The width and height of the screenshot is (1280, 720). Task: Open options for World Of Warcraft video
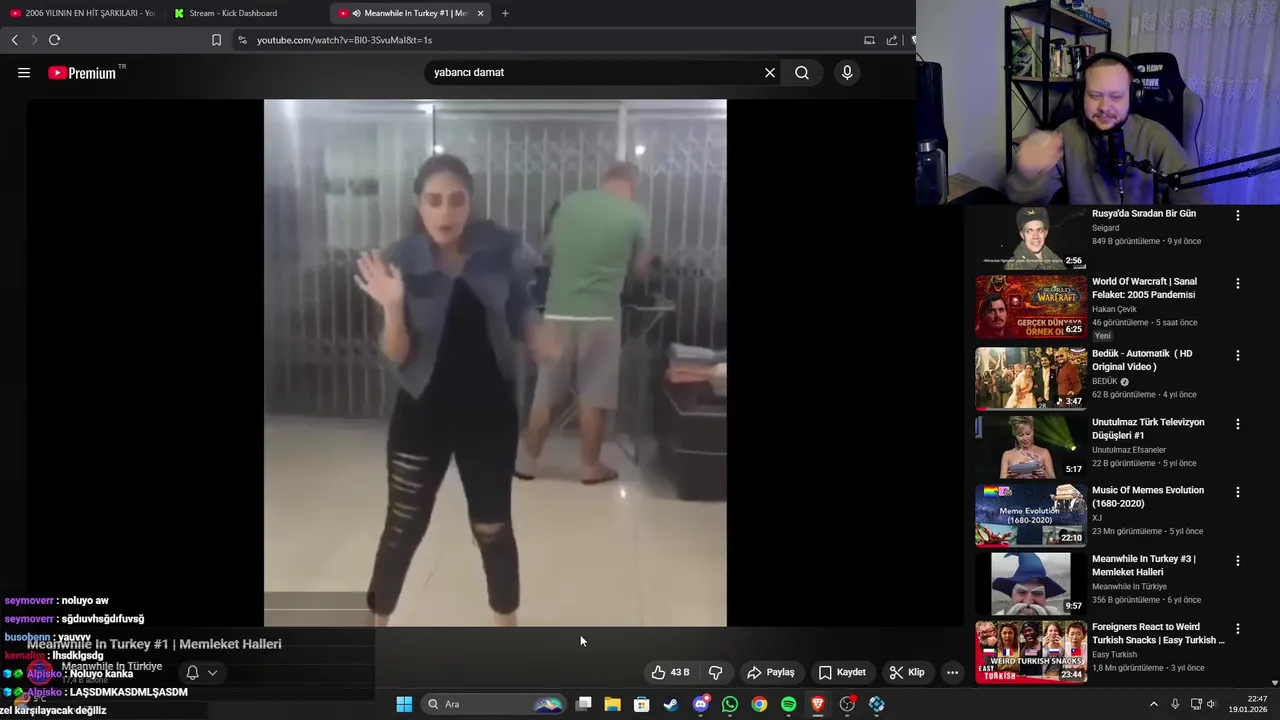(x=1237, y=283)
